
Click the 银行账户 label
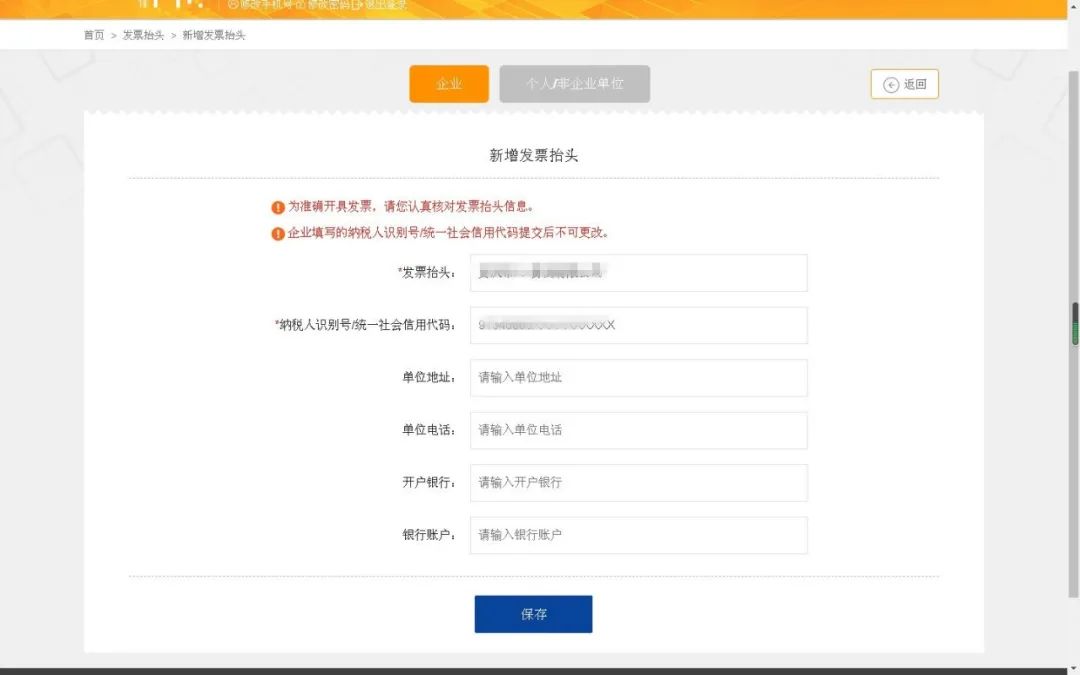point(429,535)
